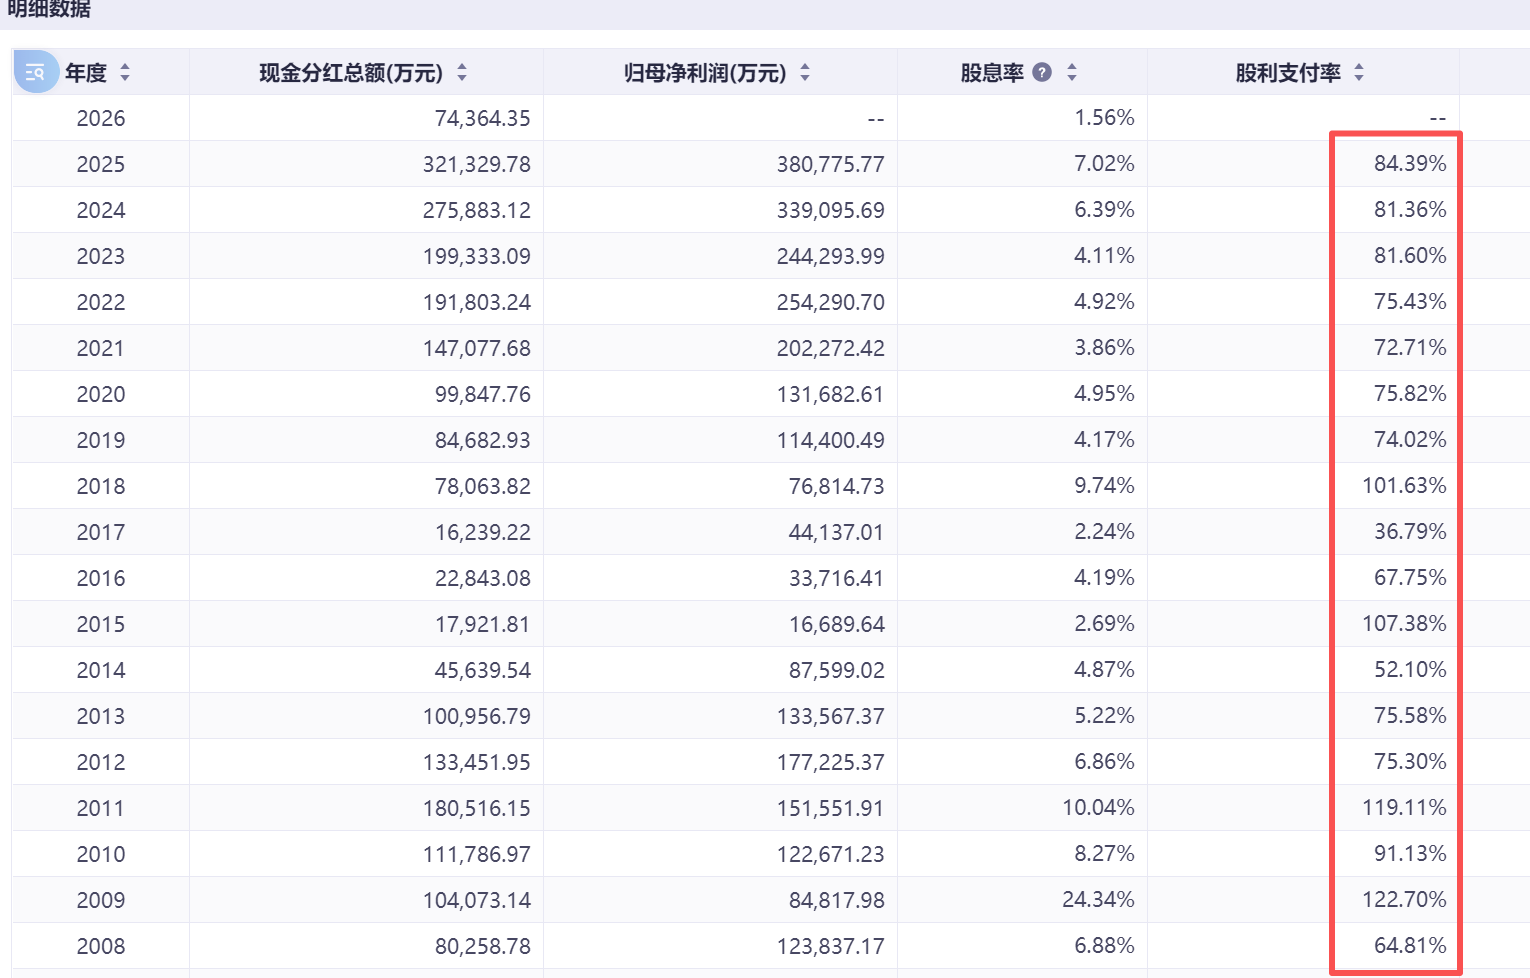Click the 2009 dividend yield 24.34% cell
This screenshot has width=1530, height=978.
tap(1098, 900)
